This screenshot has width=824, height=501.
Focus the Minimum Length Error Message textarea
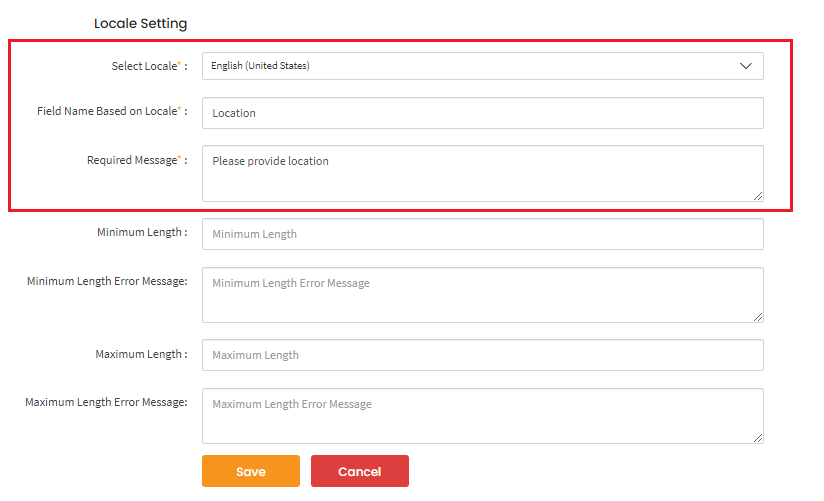tap(482, 294)
